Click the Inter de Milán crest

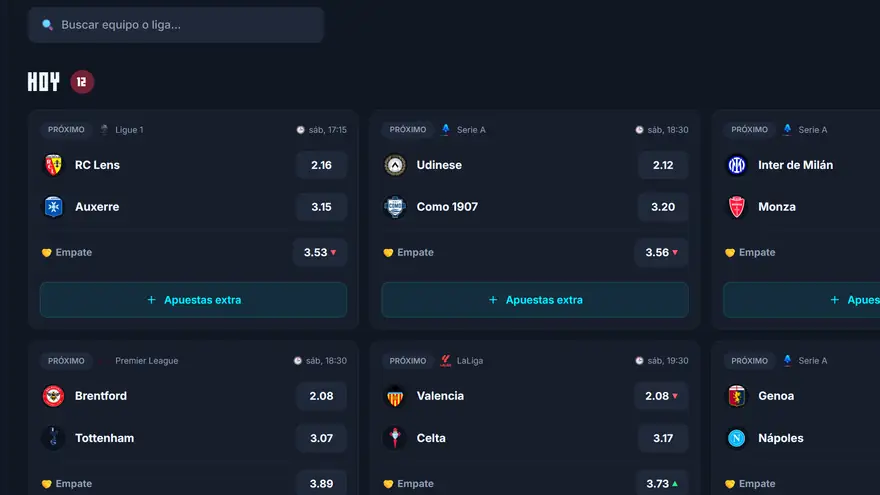(x=736, y=165)
